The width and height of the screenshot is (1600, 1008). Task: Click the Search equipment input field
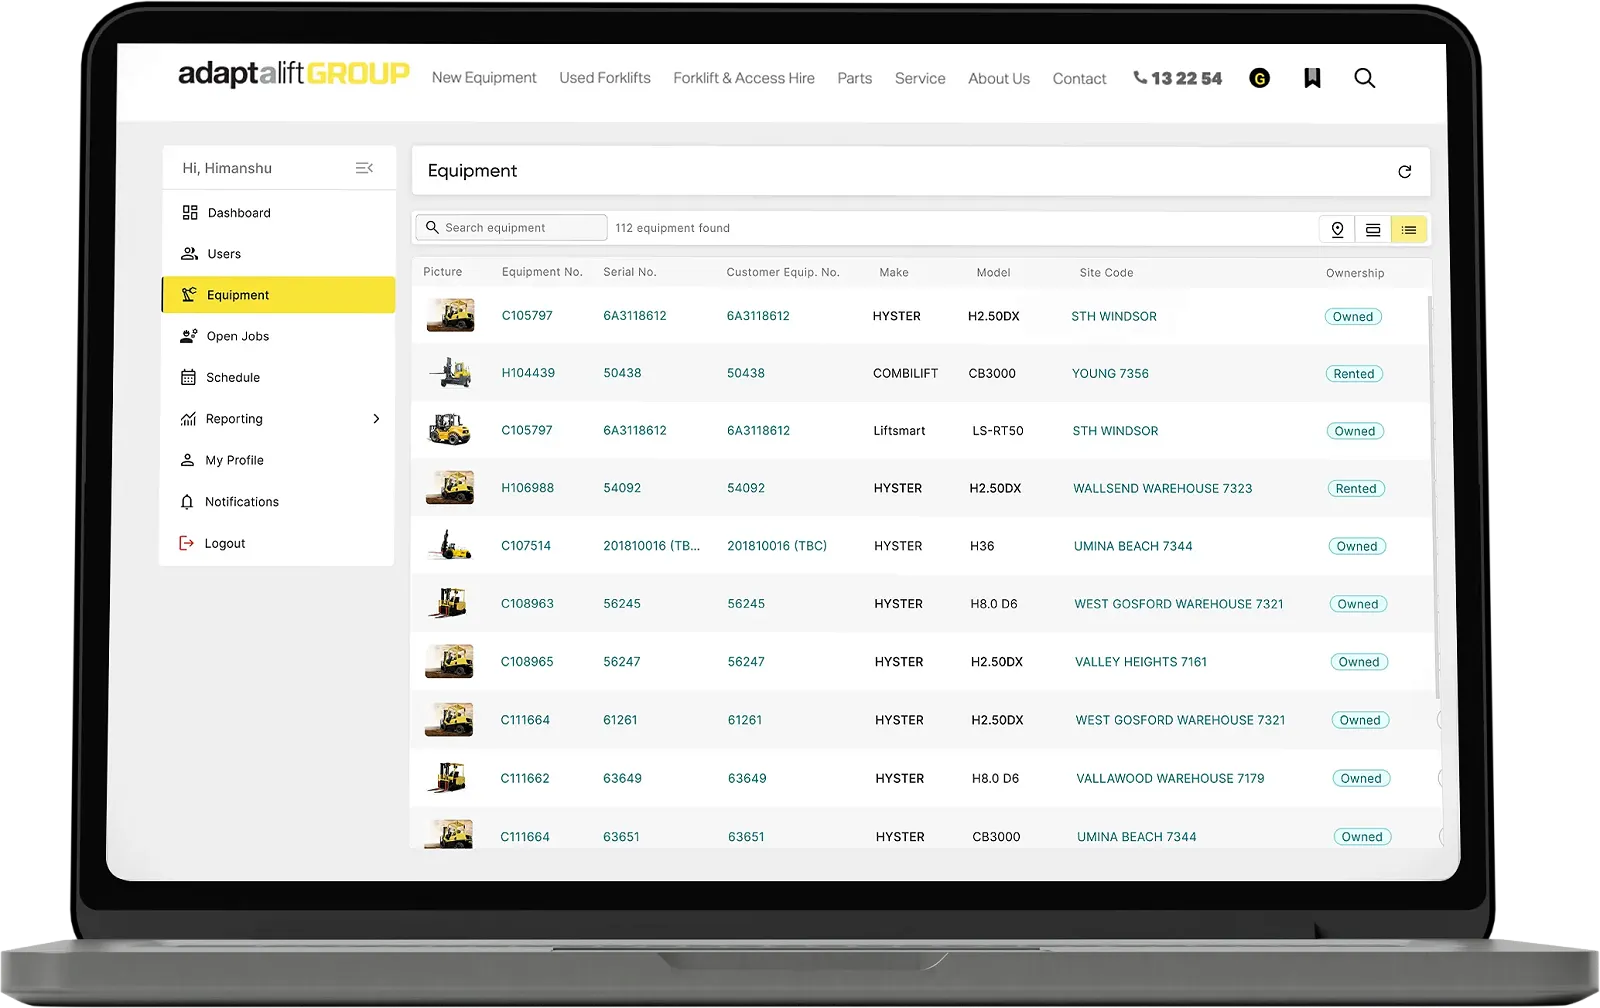(511, 228)
